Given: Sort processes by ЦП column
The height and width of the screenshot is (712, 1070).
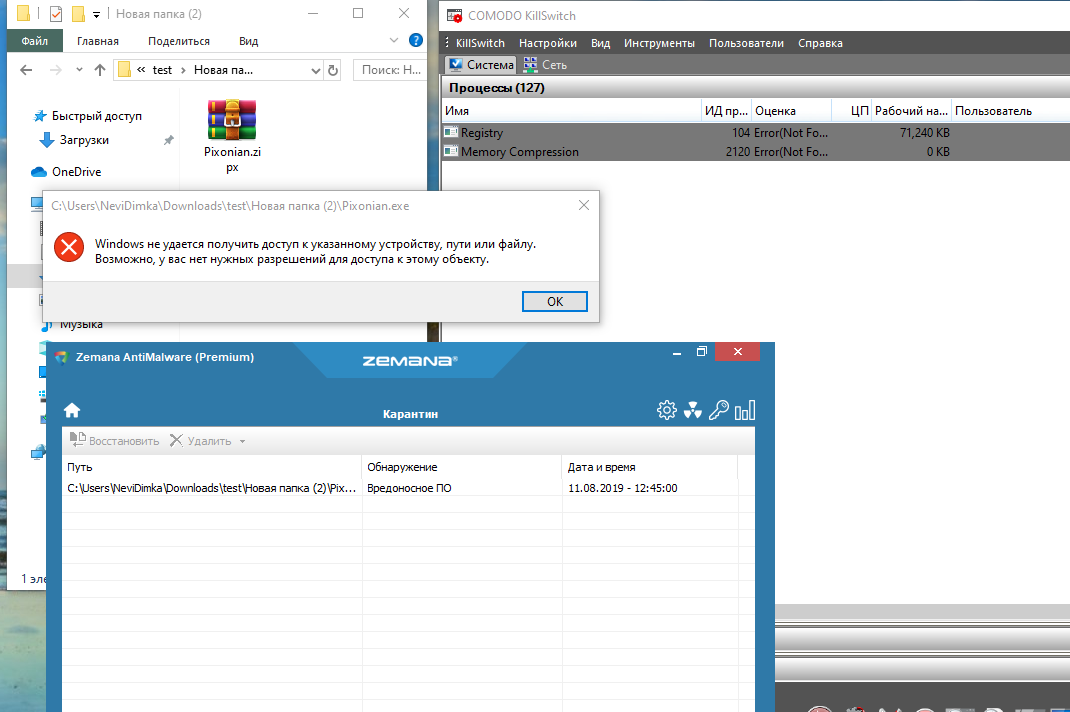Looking at the screenshot, I should pos(852,111).
